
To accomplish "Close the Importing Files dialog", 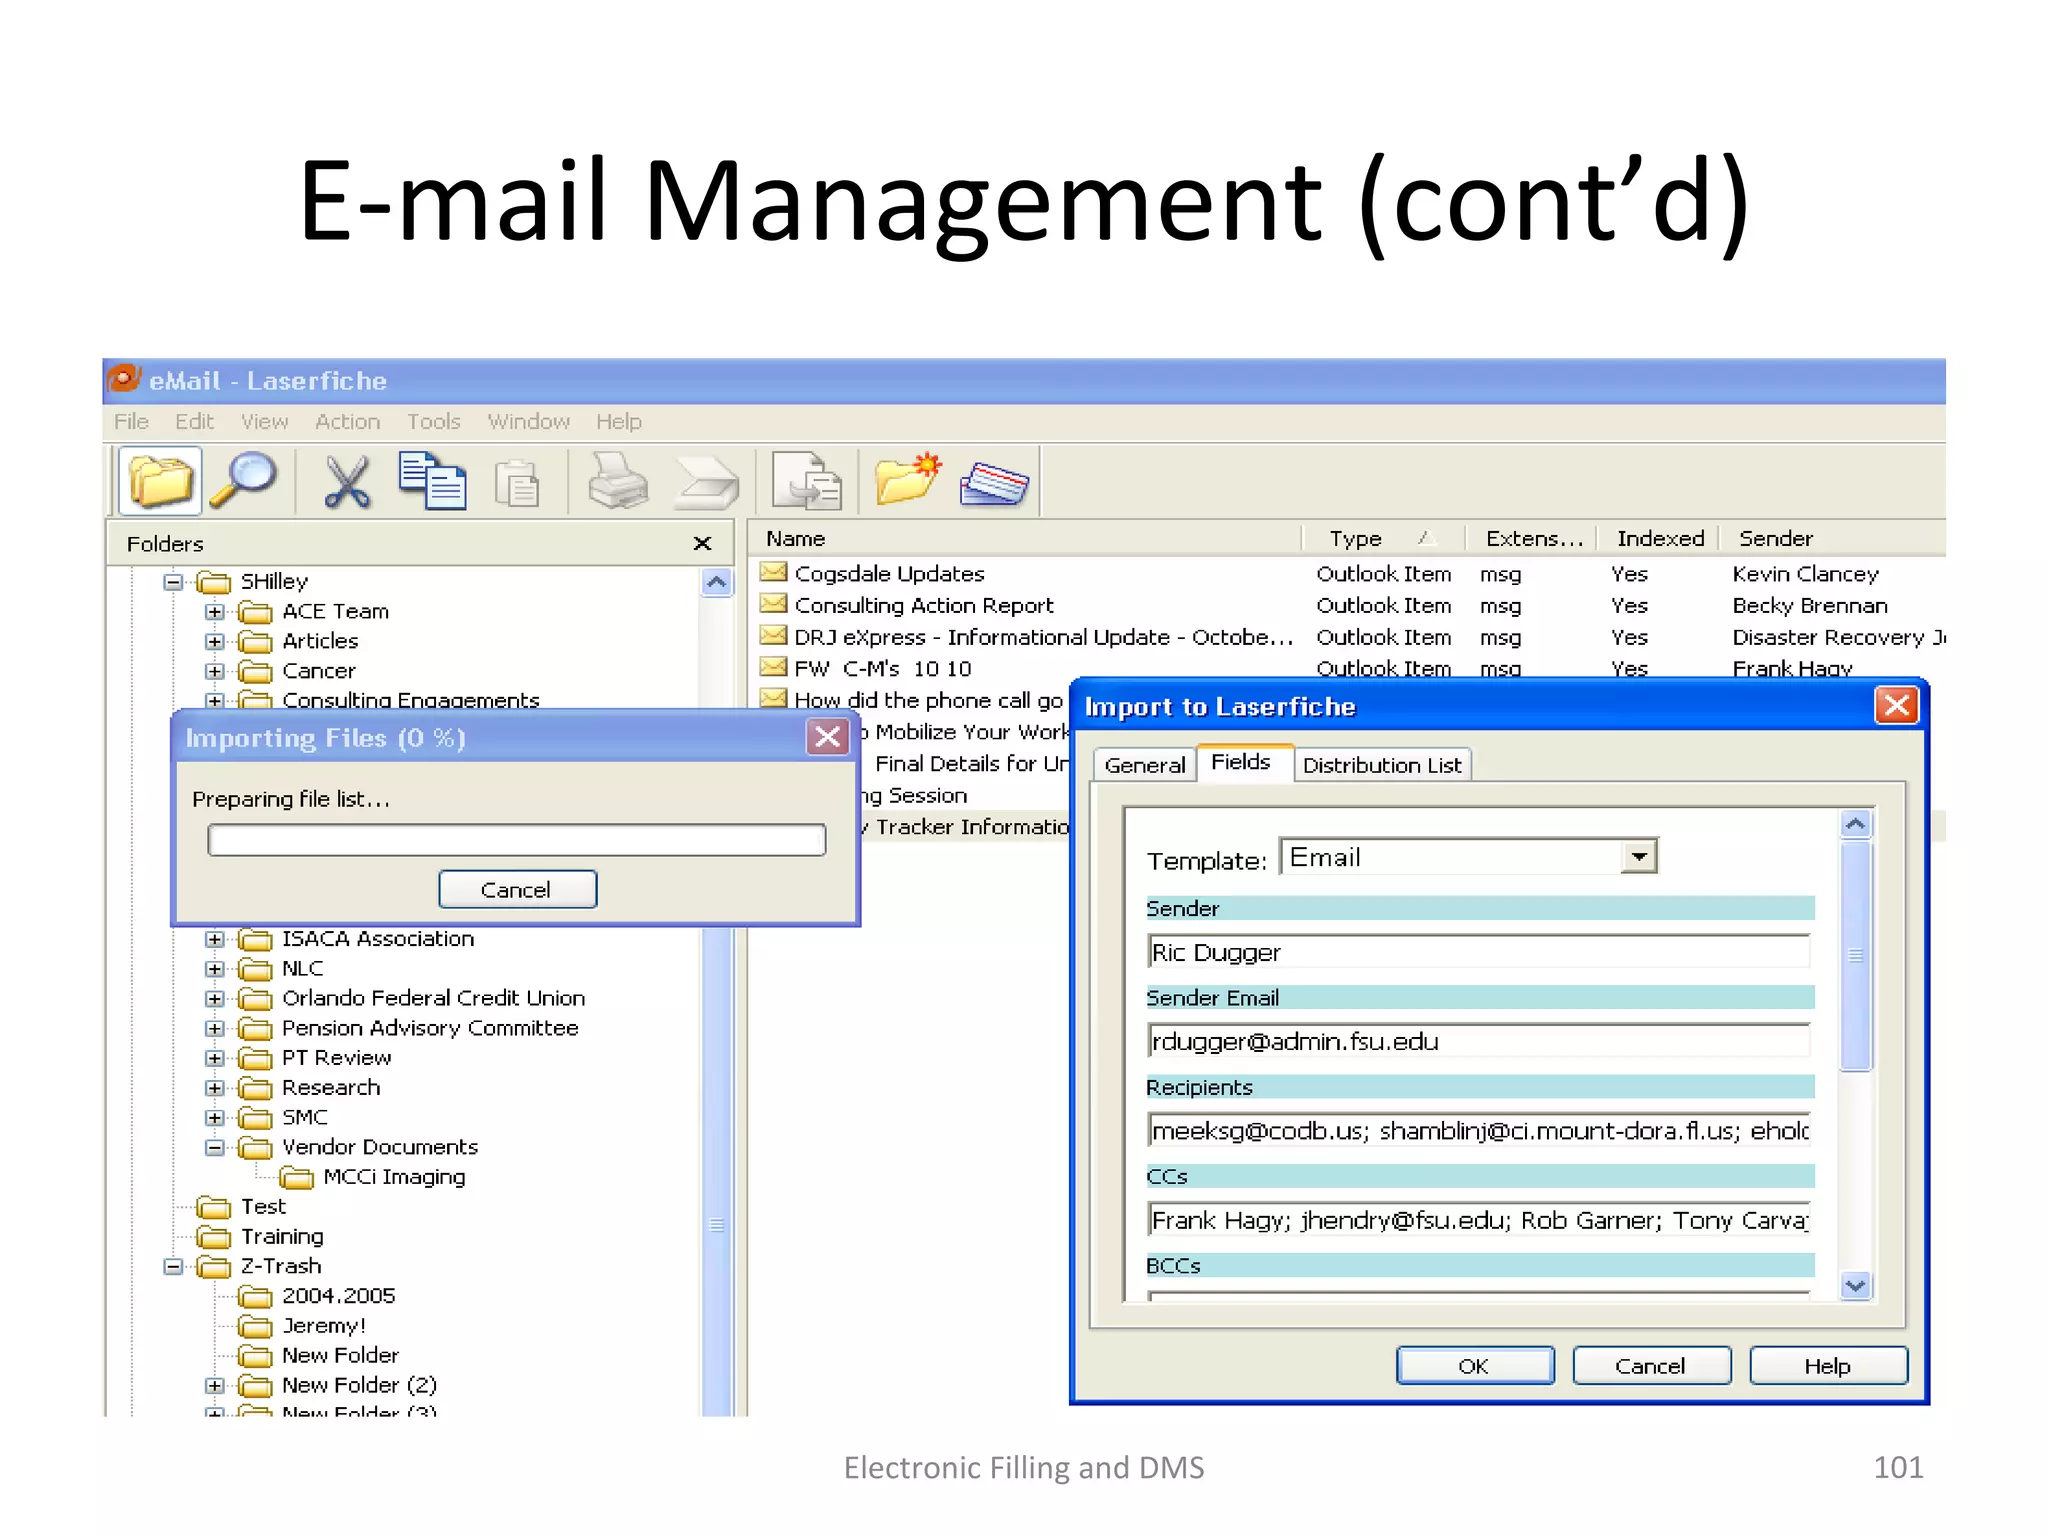I will click(827, 737).
